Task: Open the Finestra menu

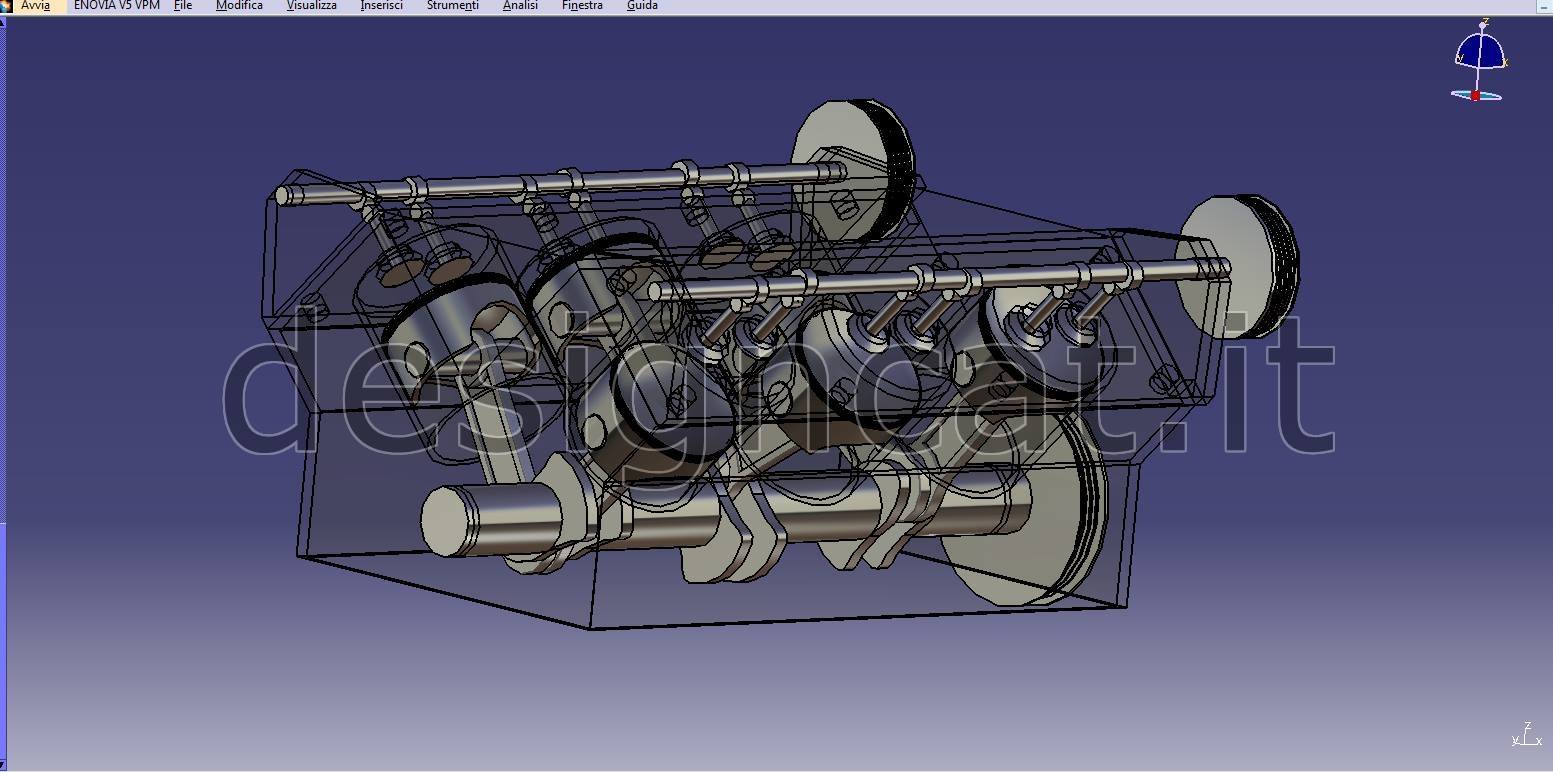Action: coord(582,6)
